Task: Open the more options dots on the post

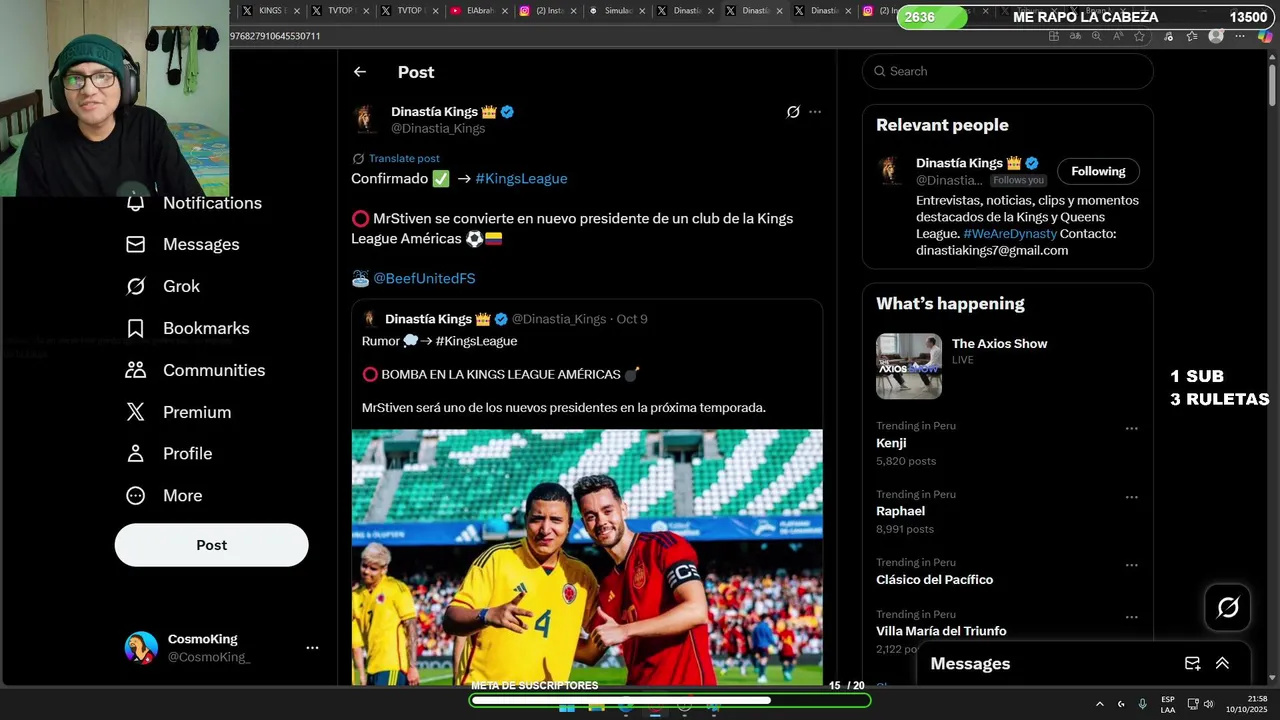Action: pyautogui.click(x=815, y=112)
